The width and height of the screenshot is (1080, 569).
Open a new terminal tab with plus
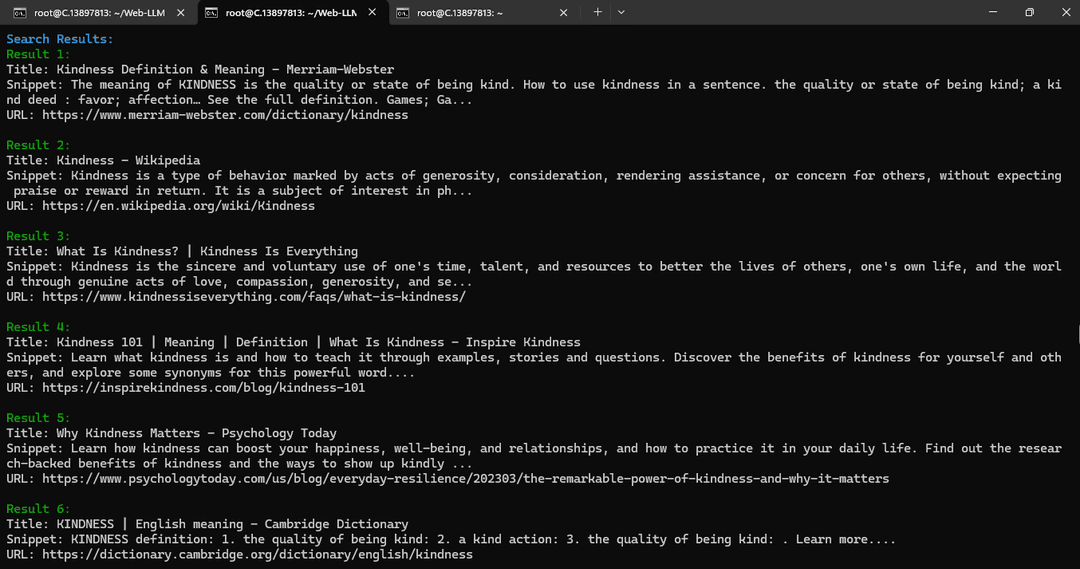597,12
